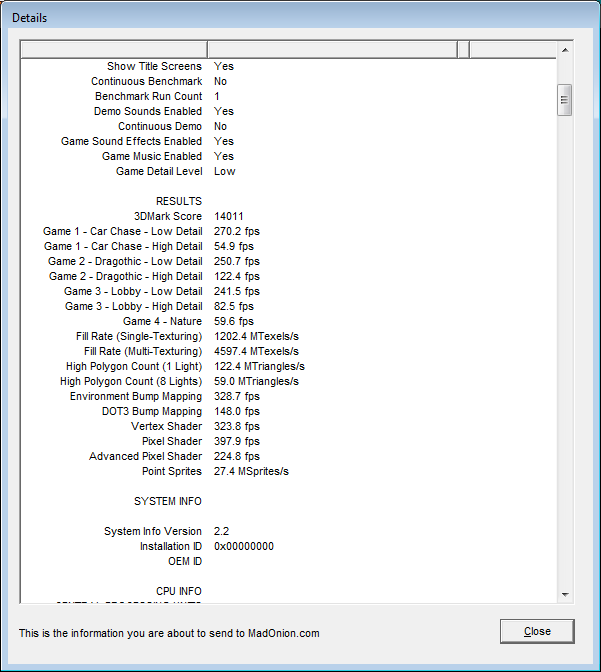Viewport: 601px width, 672px height.
Task: Select the Game 4 - Nature row
Action: tap(162, 321)
